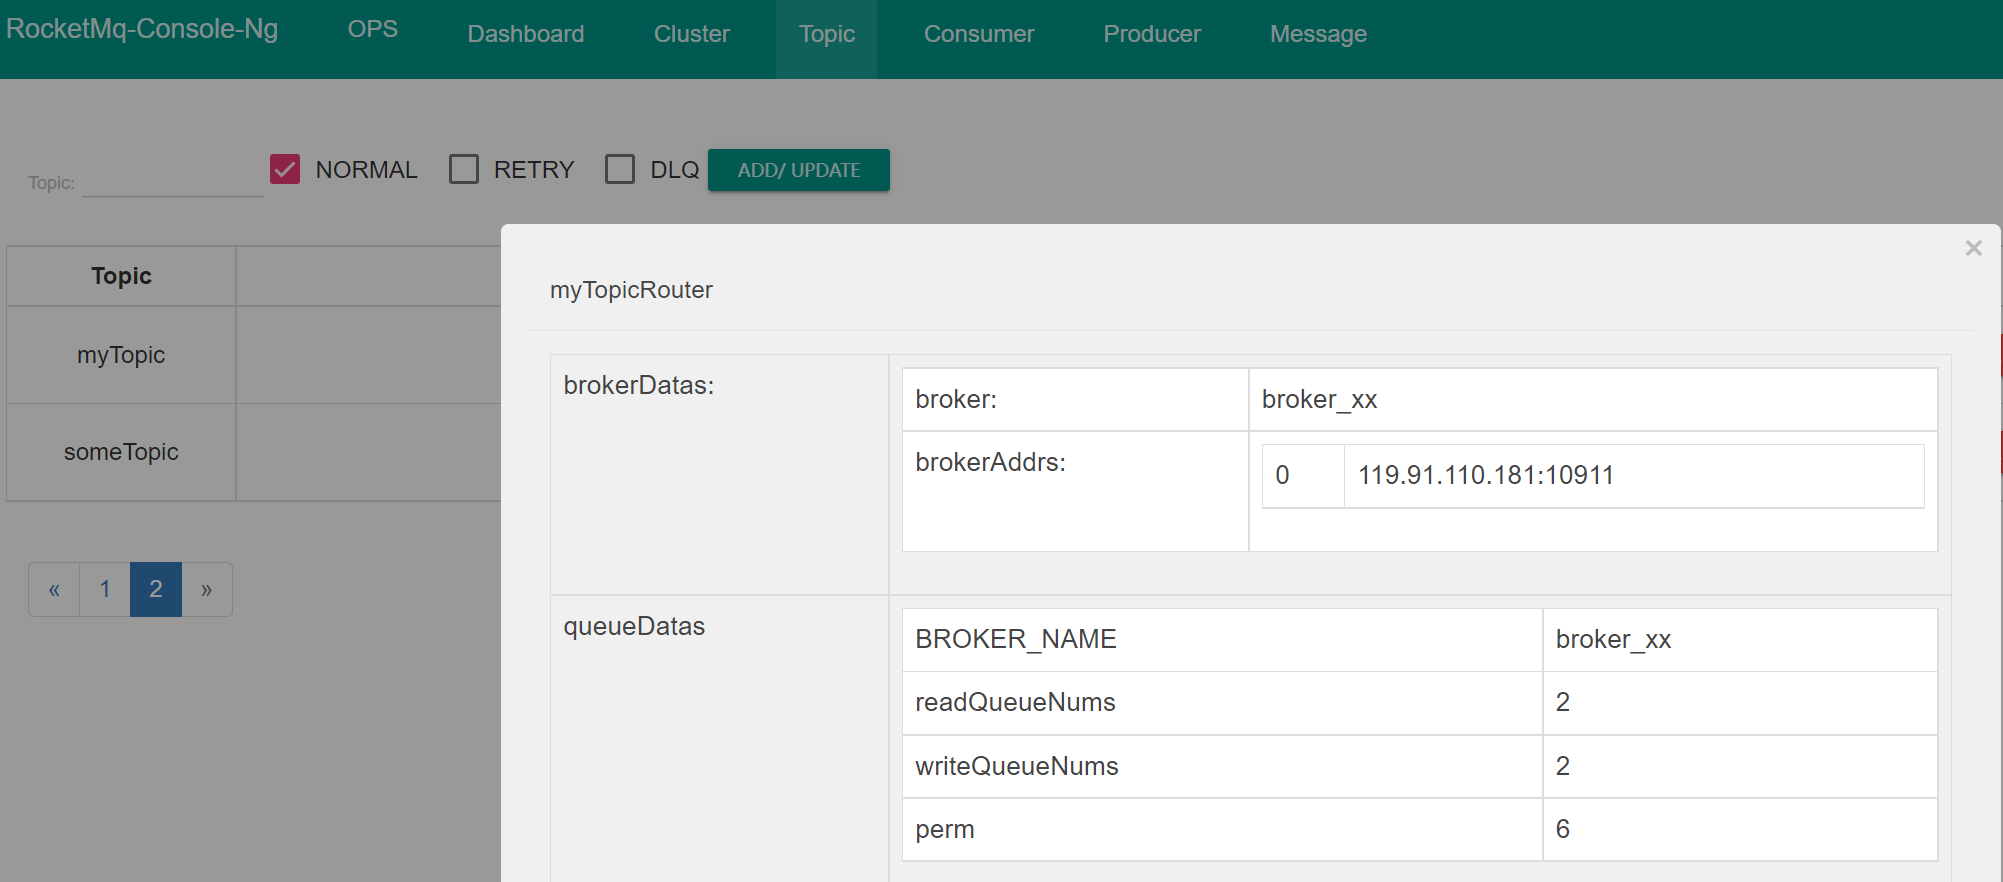Image resolution: width=2003 pixels, height=882 pixels.
Task: Focus the Topic filter input field
Action: click(172, 182)
